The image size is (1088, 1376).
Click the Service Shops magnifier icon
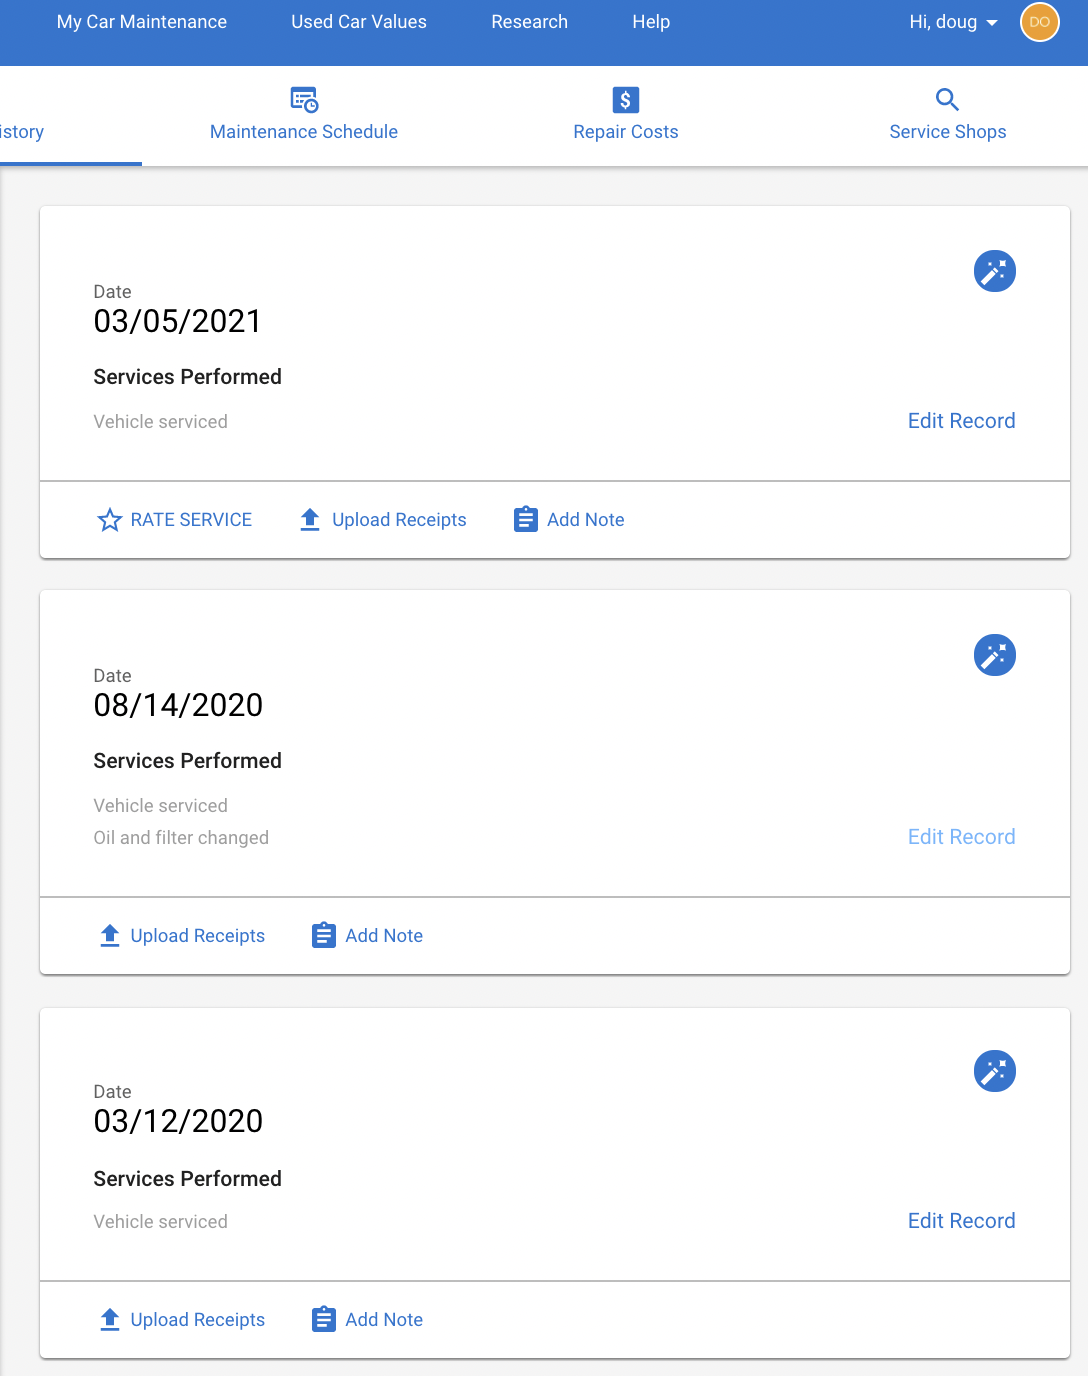pos(947,99)
